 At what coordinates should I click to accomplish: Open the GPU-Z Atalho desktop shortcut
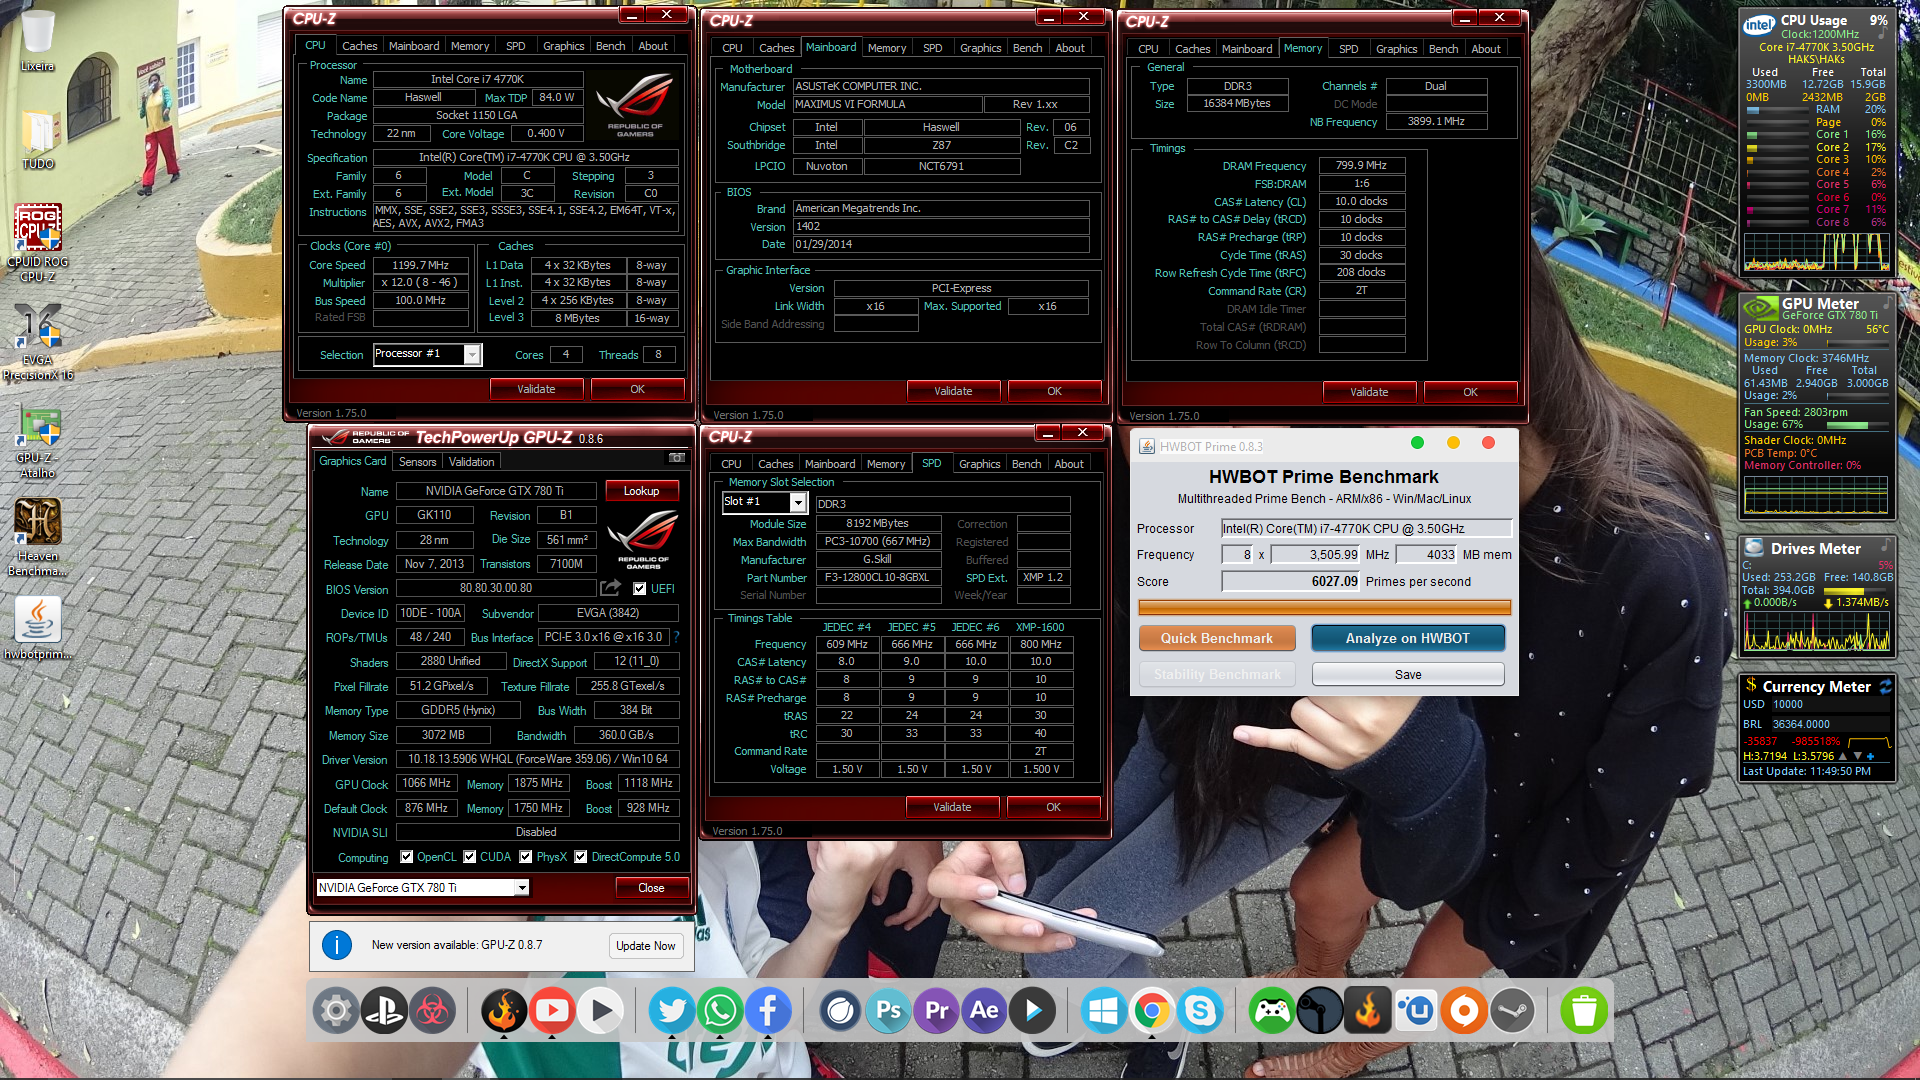38,443
